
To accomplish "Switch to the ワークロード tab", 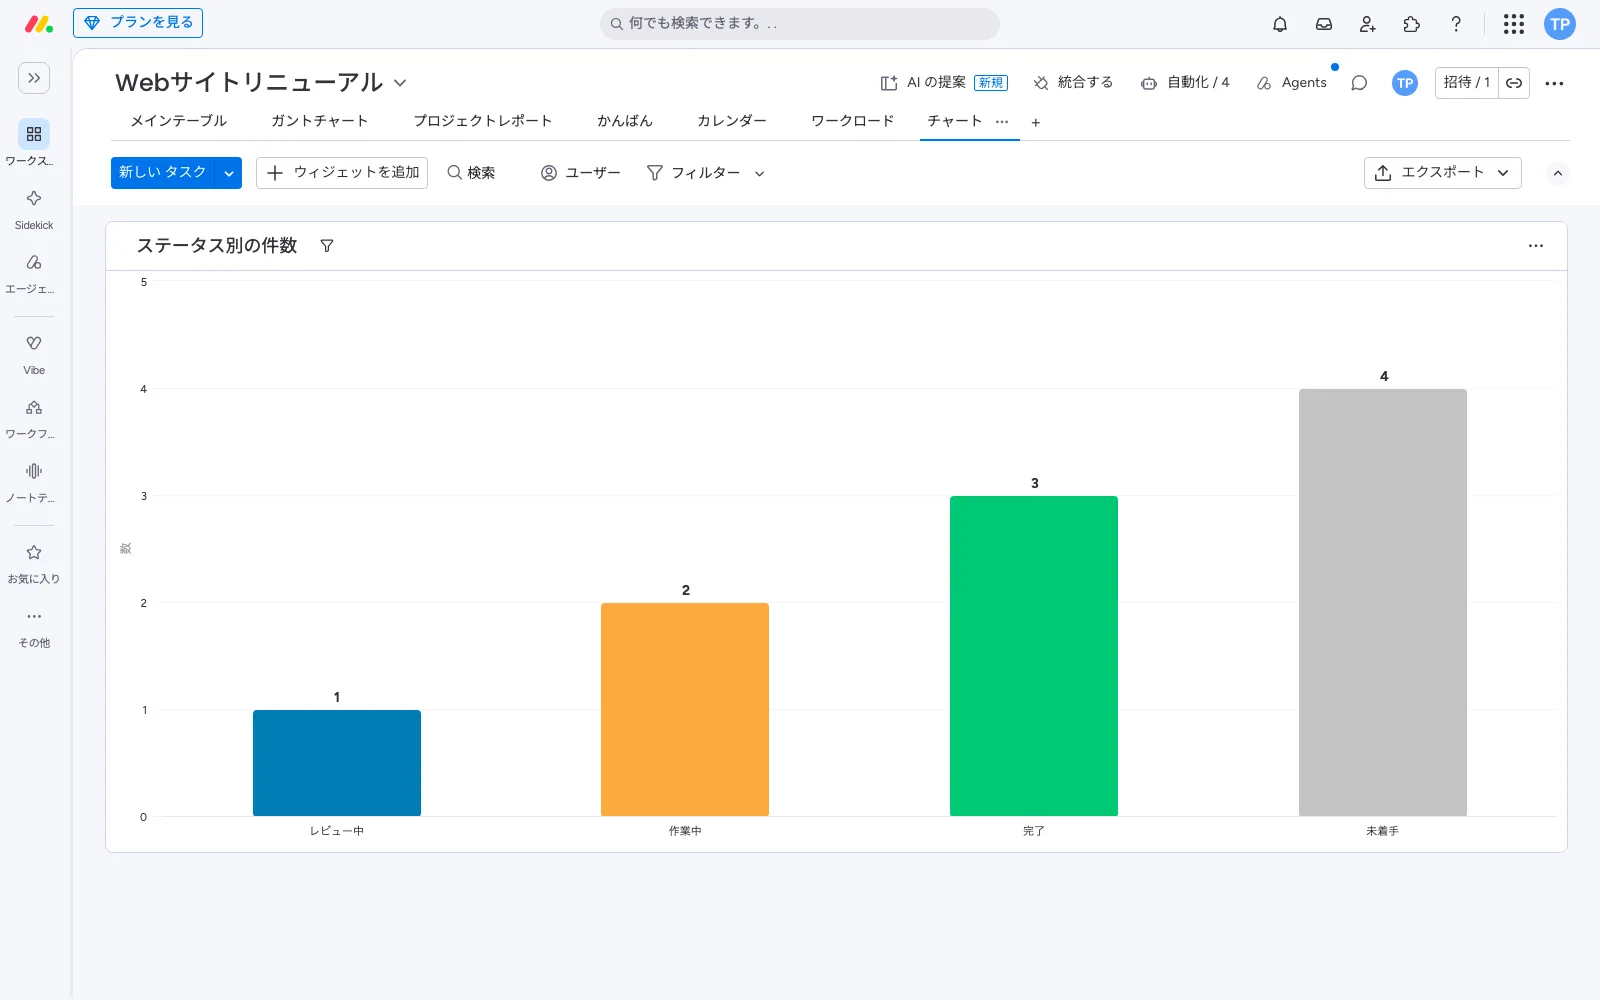I will pyautogui.click(x=853, y=121).
